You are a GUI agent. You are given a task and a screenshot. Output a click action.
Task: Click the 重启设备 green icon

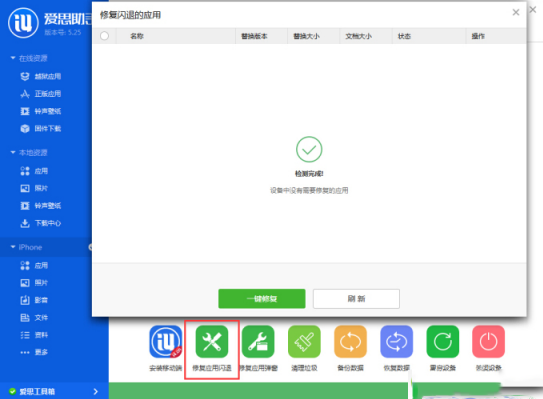(x=443, y=342)
